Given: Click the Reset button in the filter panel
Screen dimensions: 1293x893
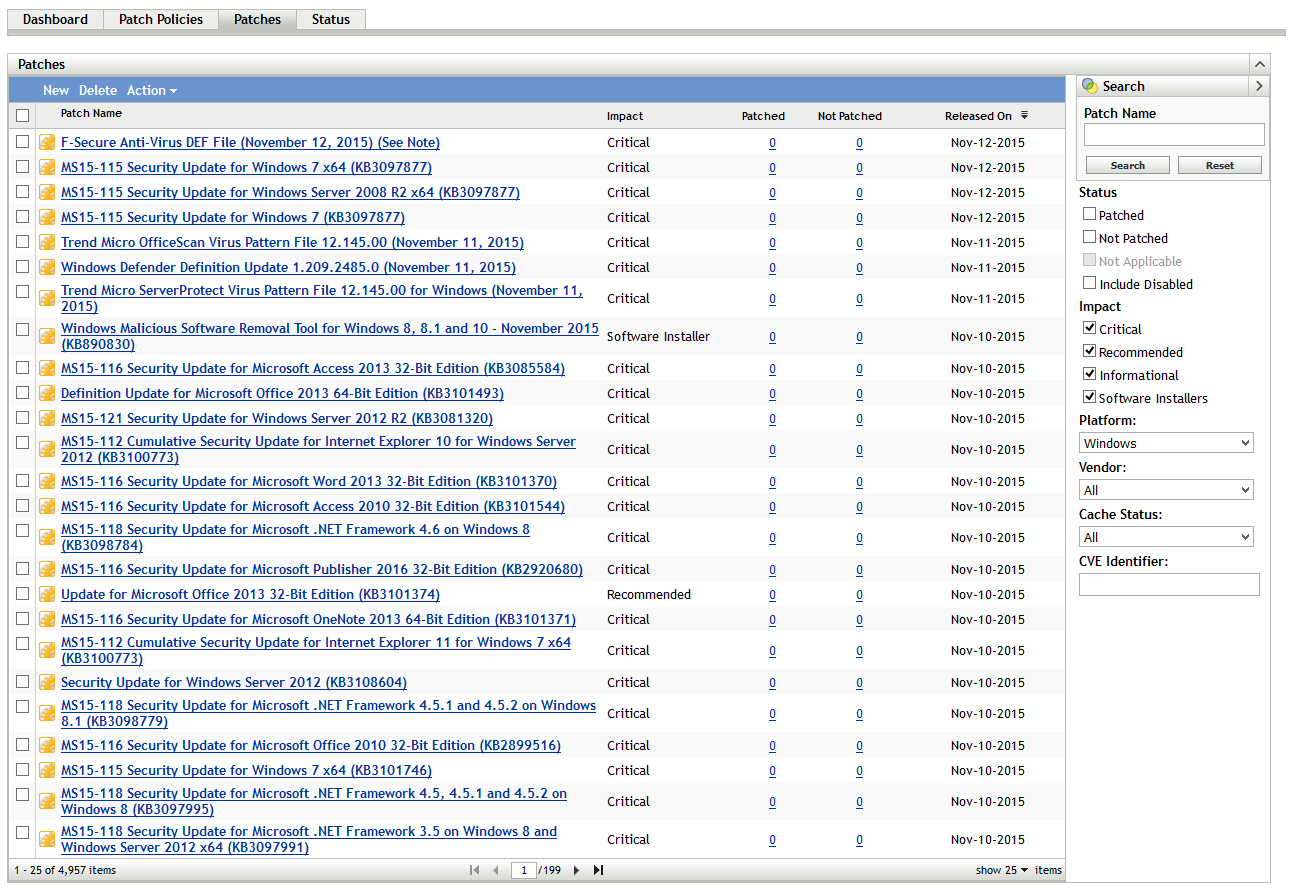Looking at the screenshot, I should tap(1220, 165).
